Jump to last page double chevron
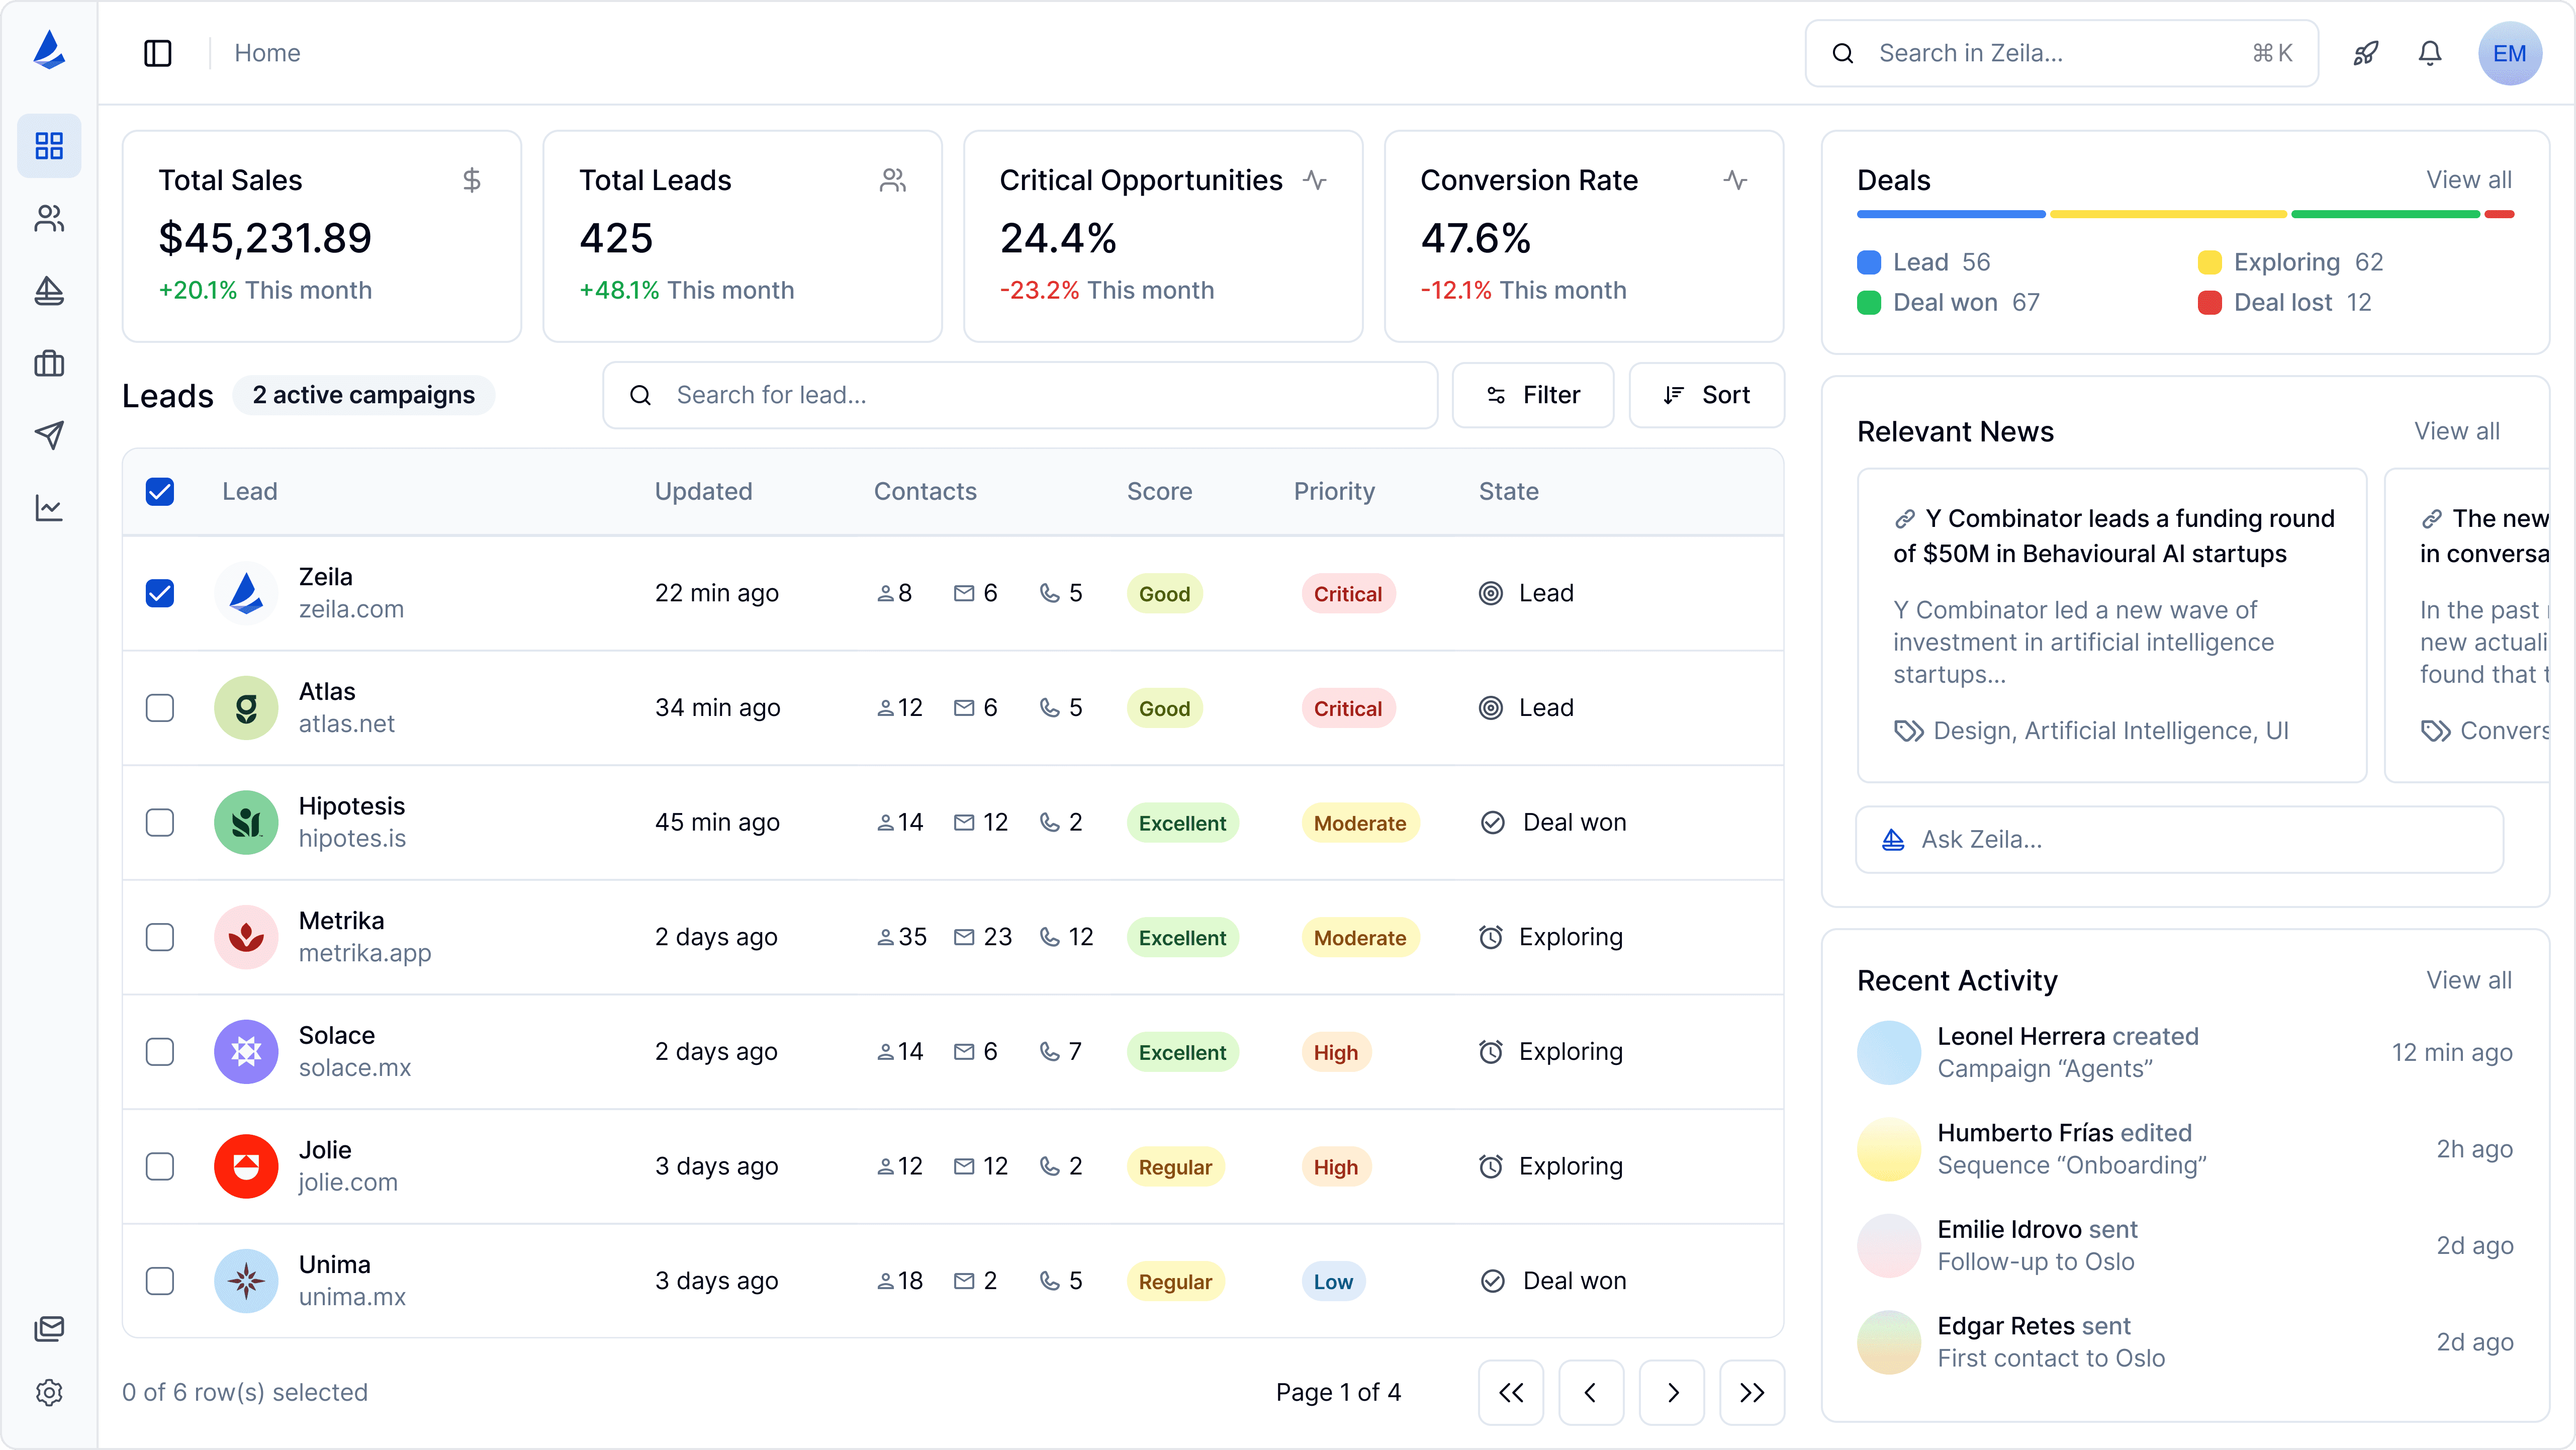The width and height of the screenshot is (2576, 1450). pyautogui.click(x=1752, y=1392)
